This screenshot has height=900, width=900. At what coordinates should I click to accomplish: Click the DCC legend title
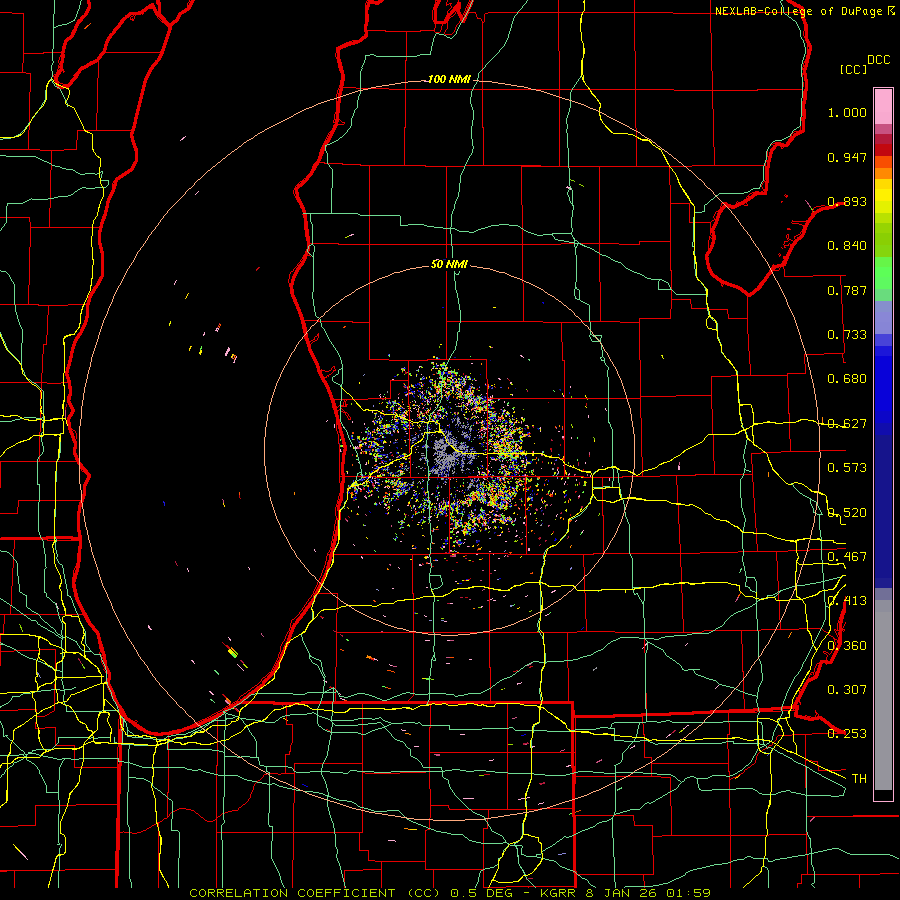pyautogui.click(x=878, y=60)
